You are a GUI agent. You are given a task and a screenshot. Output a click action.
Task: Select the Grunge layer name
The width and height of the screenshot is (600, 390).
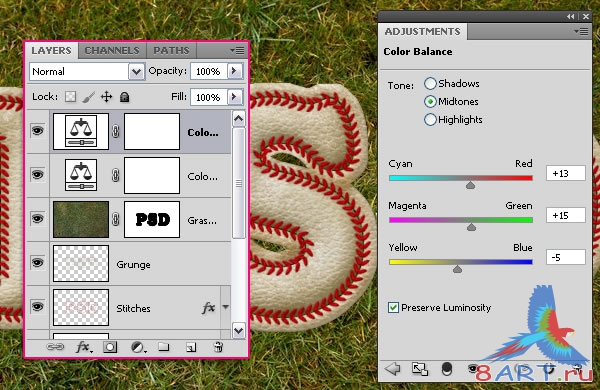[133, 264]
